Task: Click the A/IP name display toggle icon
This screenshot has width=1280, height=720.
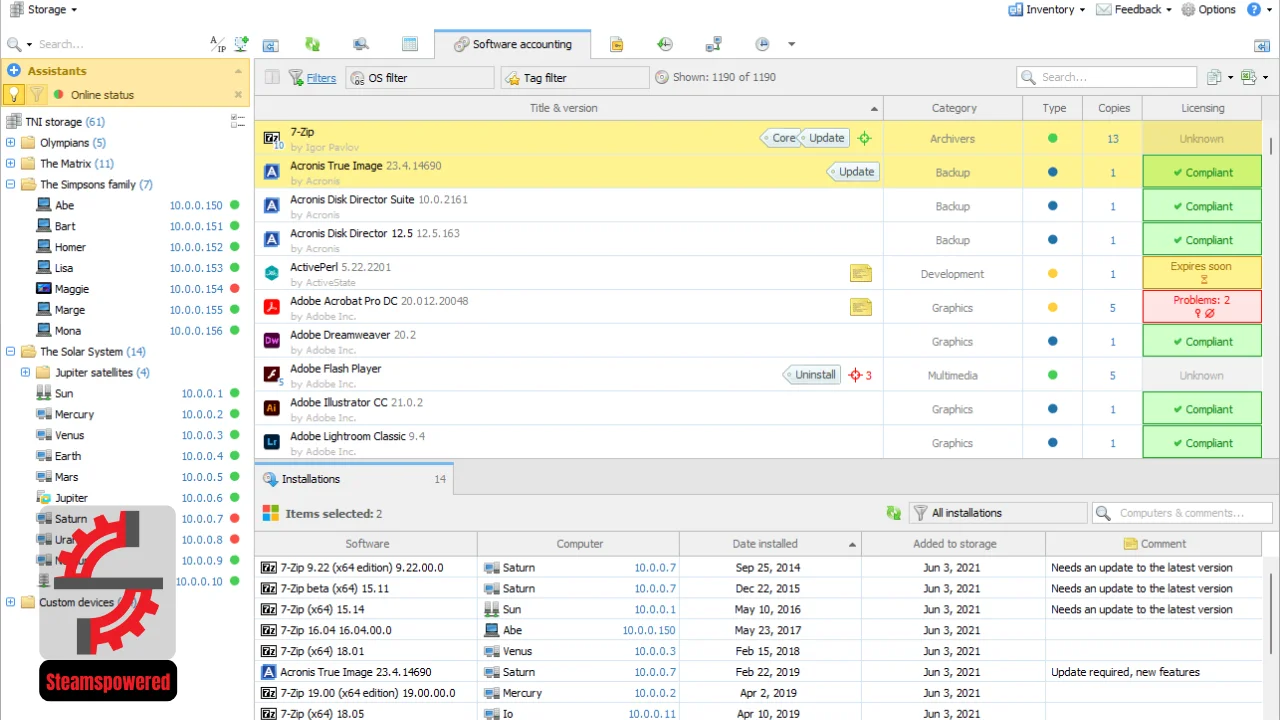Action: tap(218, 44)
